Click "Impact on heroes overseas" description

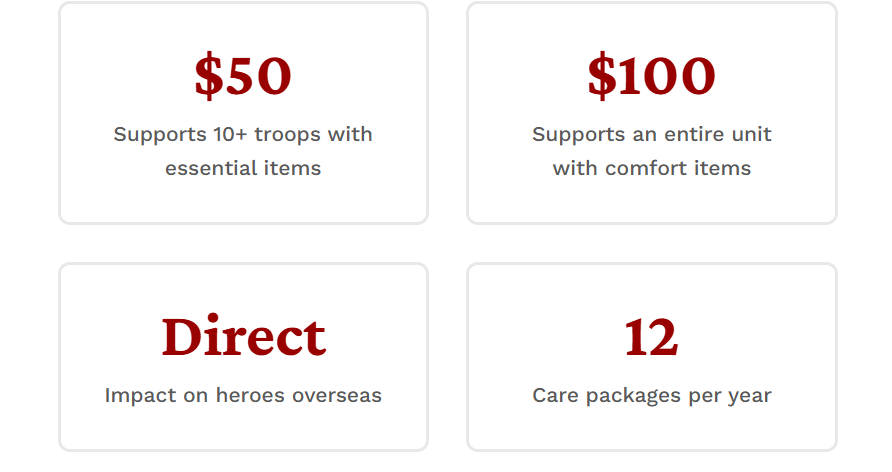(x=243, y=395)
